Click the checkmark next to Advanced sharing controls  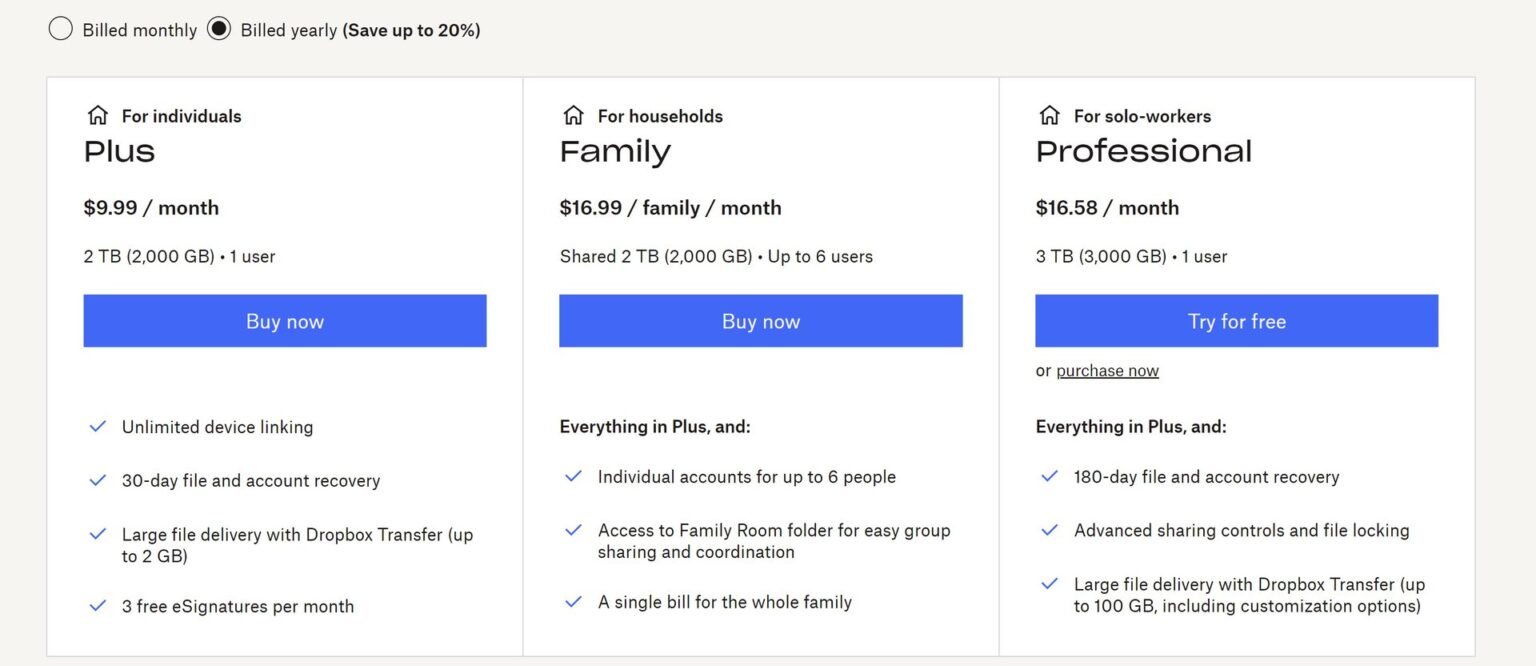tap(1049, 528)
